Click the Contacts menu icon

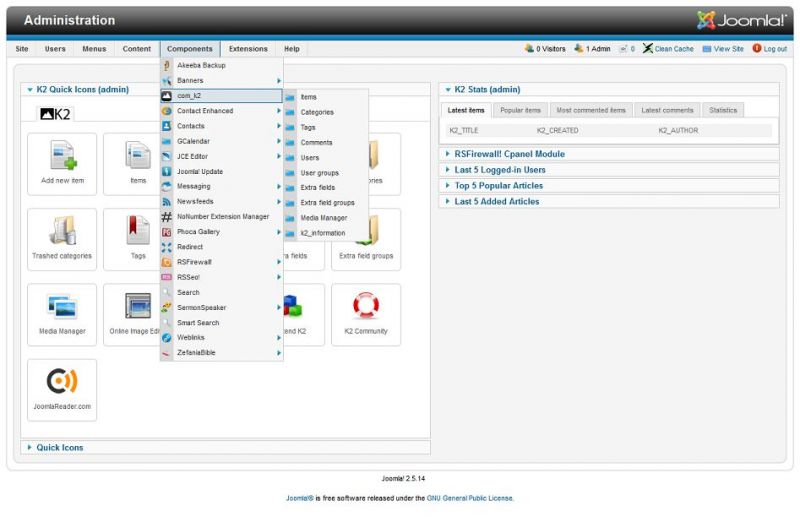166,126
